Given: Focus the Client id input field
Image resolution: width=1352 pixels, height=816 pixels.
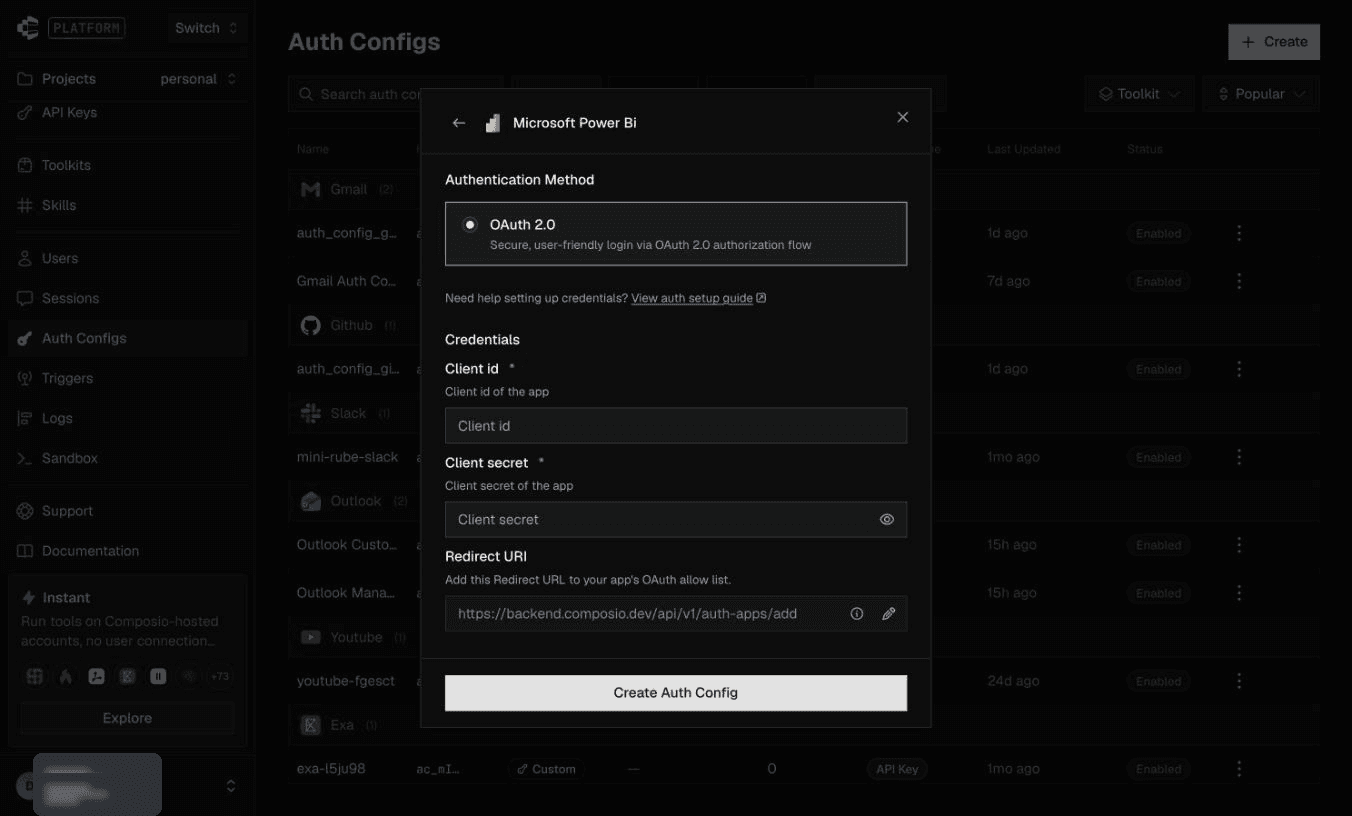Looking at the screenshot, I should 676,426.
